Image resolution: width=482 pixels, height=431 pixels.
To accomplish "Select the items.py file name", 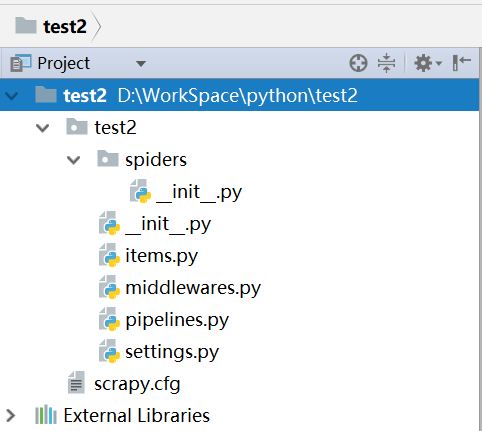I will [162, 256].
